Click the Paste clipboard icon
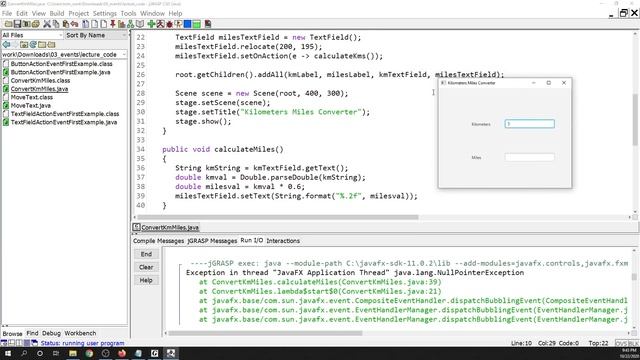Image resolution: width=640 pixels, height=360 pixels. (66, 24)
